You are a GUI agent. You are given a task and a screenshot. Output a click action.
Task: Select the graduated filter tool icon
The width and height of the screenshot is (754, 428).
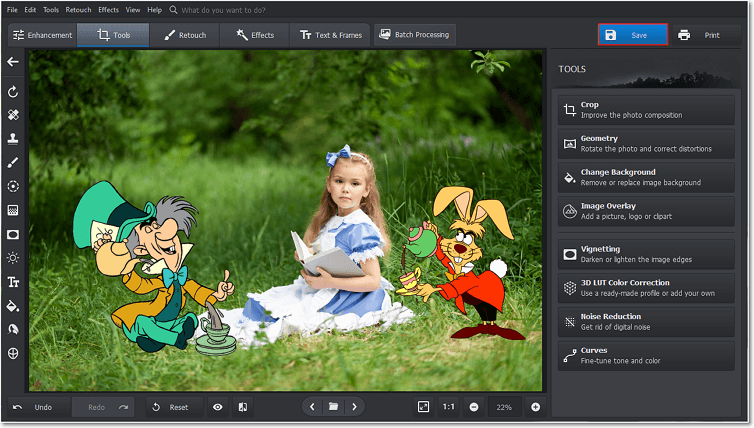[x=13, y=210]
